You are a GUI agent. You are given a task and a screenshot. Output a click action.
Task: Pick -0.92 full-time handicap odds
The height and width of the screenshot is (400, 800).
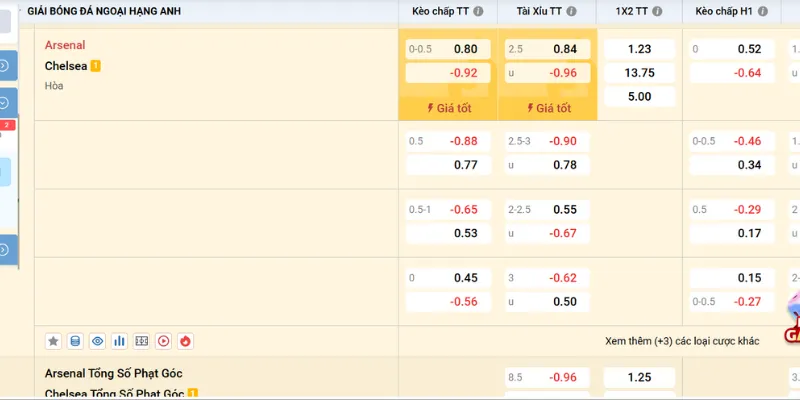(x=448, y=73)
